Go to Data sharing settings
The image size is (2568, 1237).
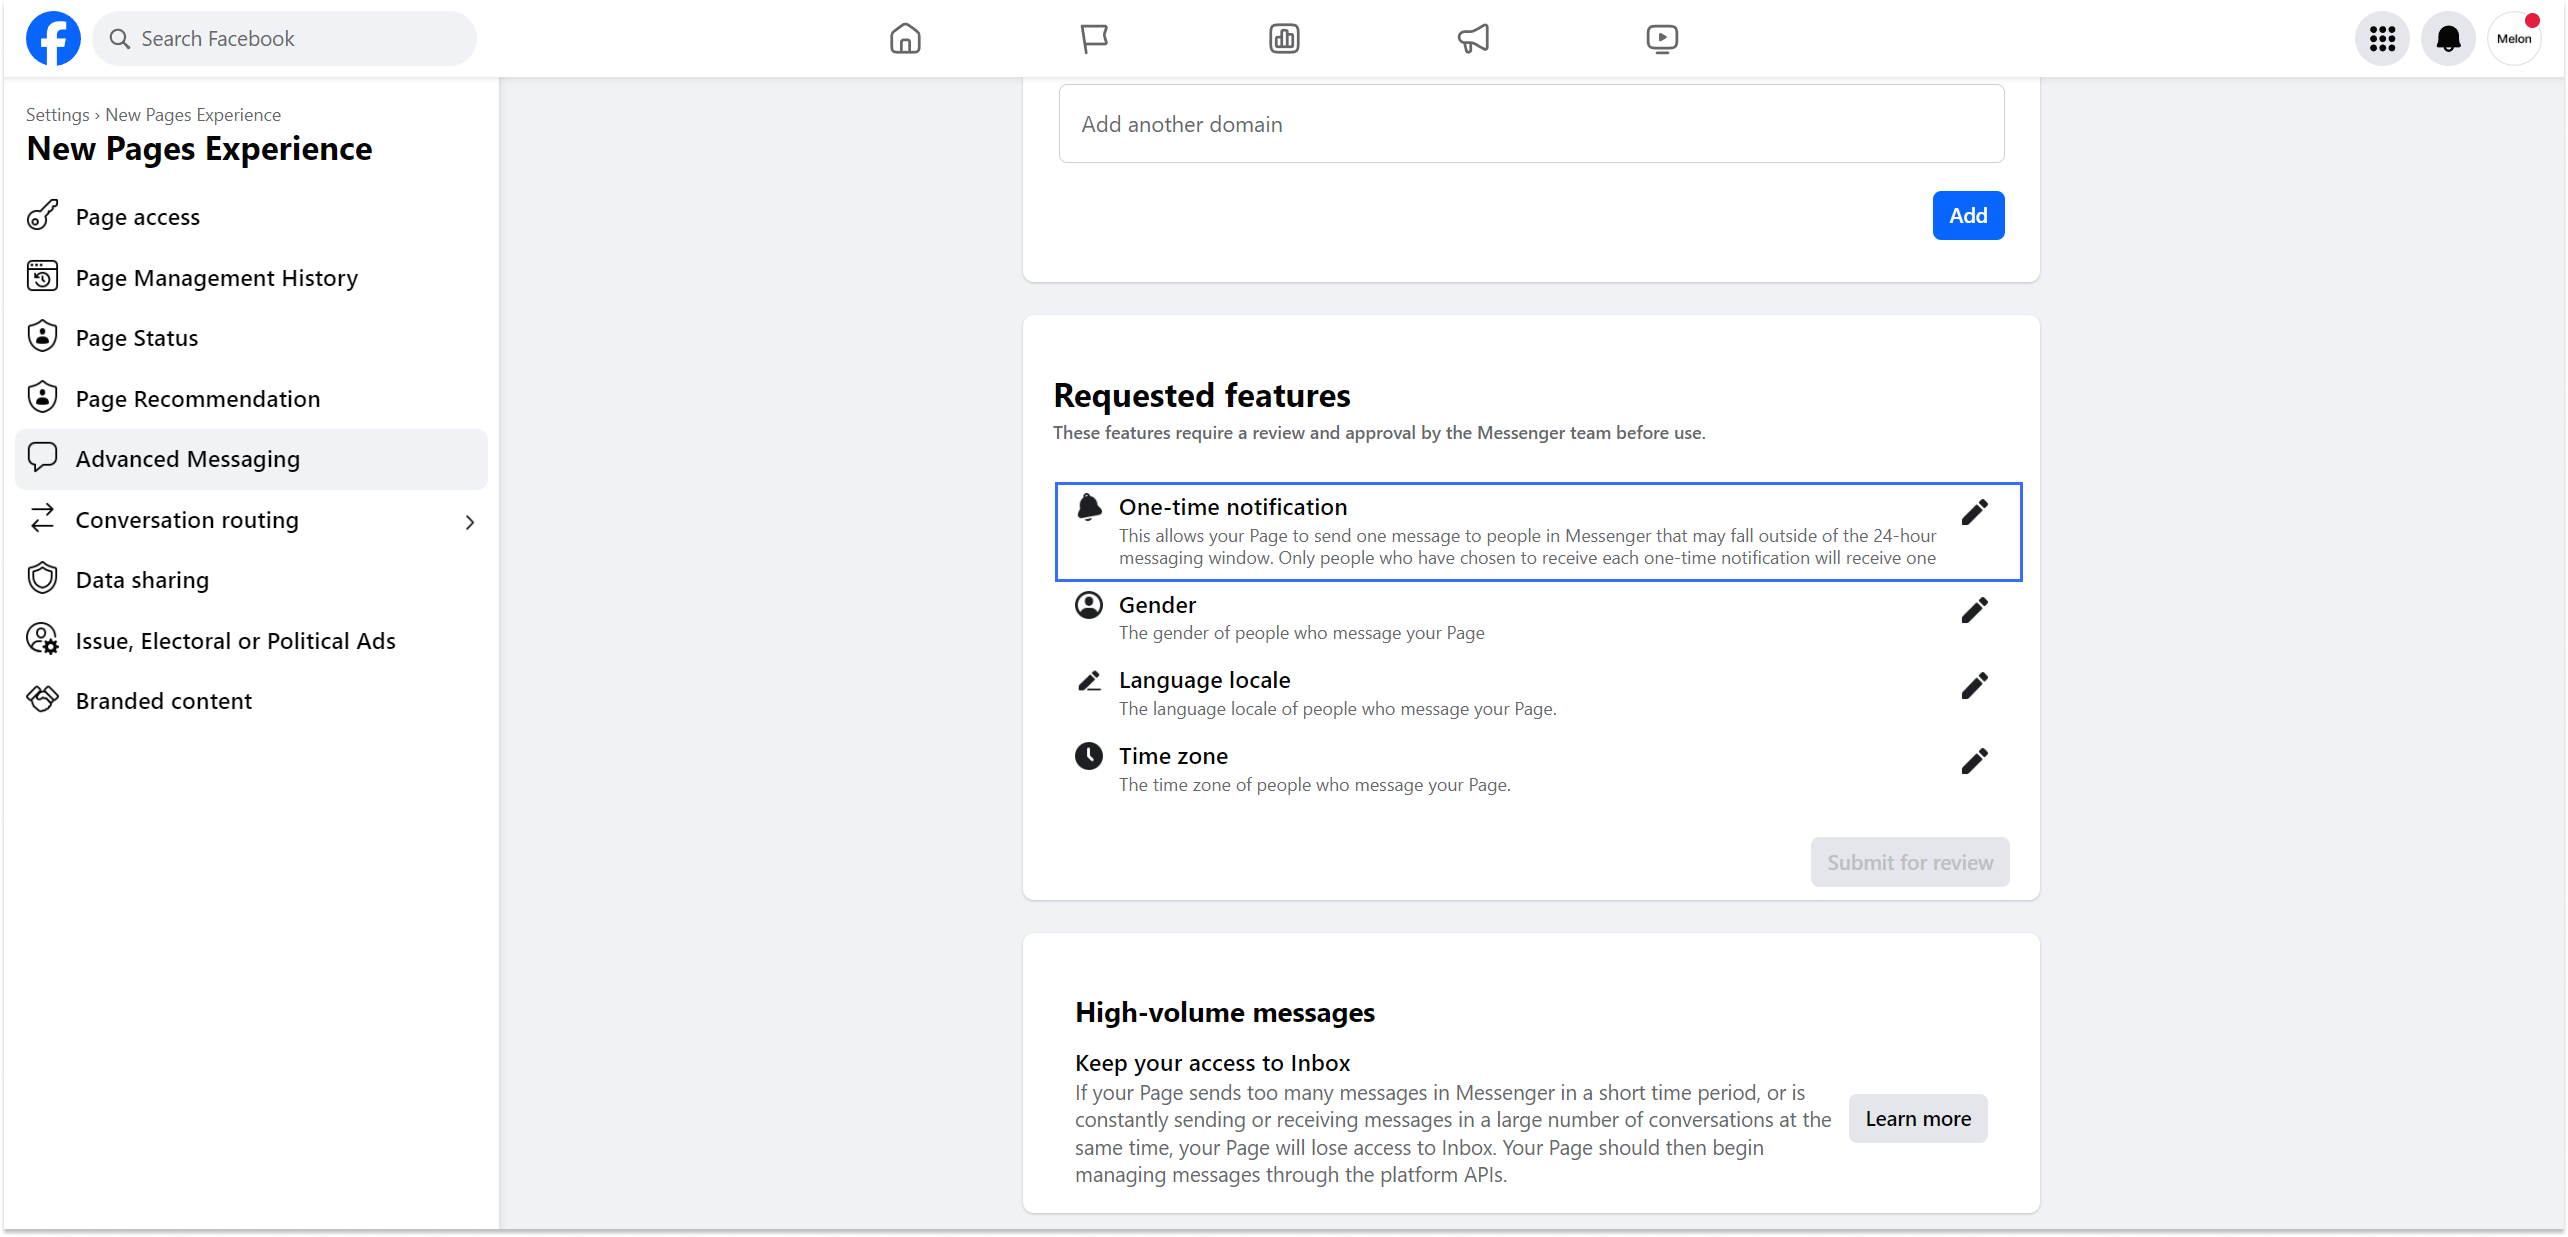coord(142,580)
